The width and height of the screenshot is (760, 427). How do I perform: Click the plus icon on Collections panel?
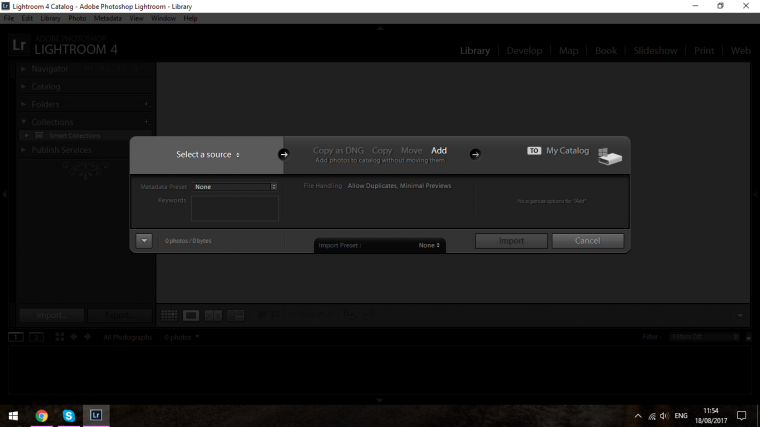click(x=146, y=122)
